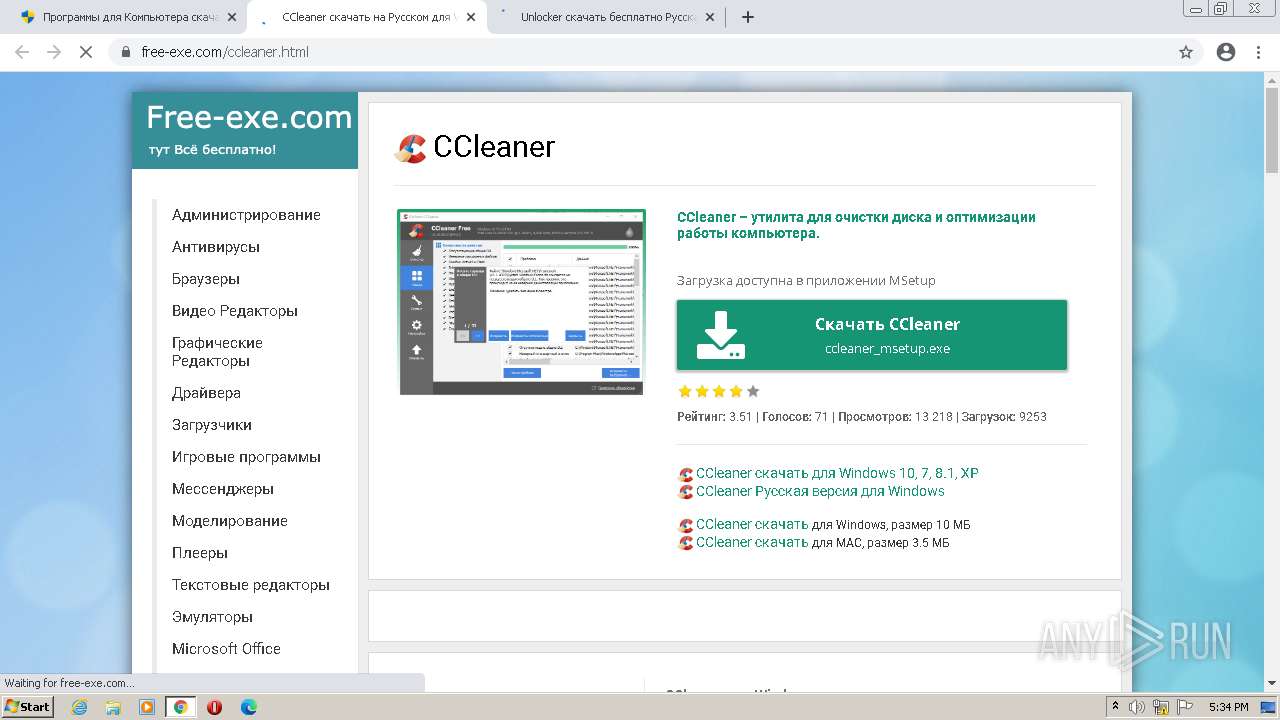
Task: Open the Windows Start menu
Action: pyautogui.click(x=27, y=706)
